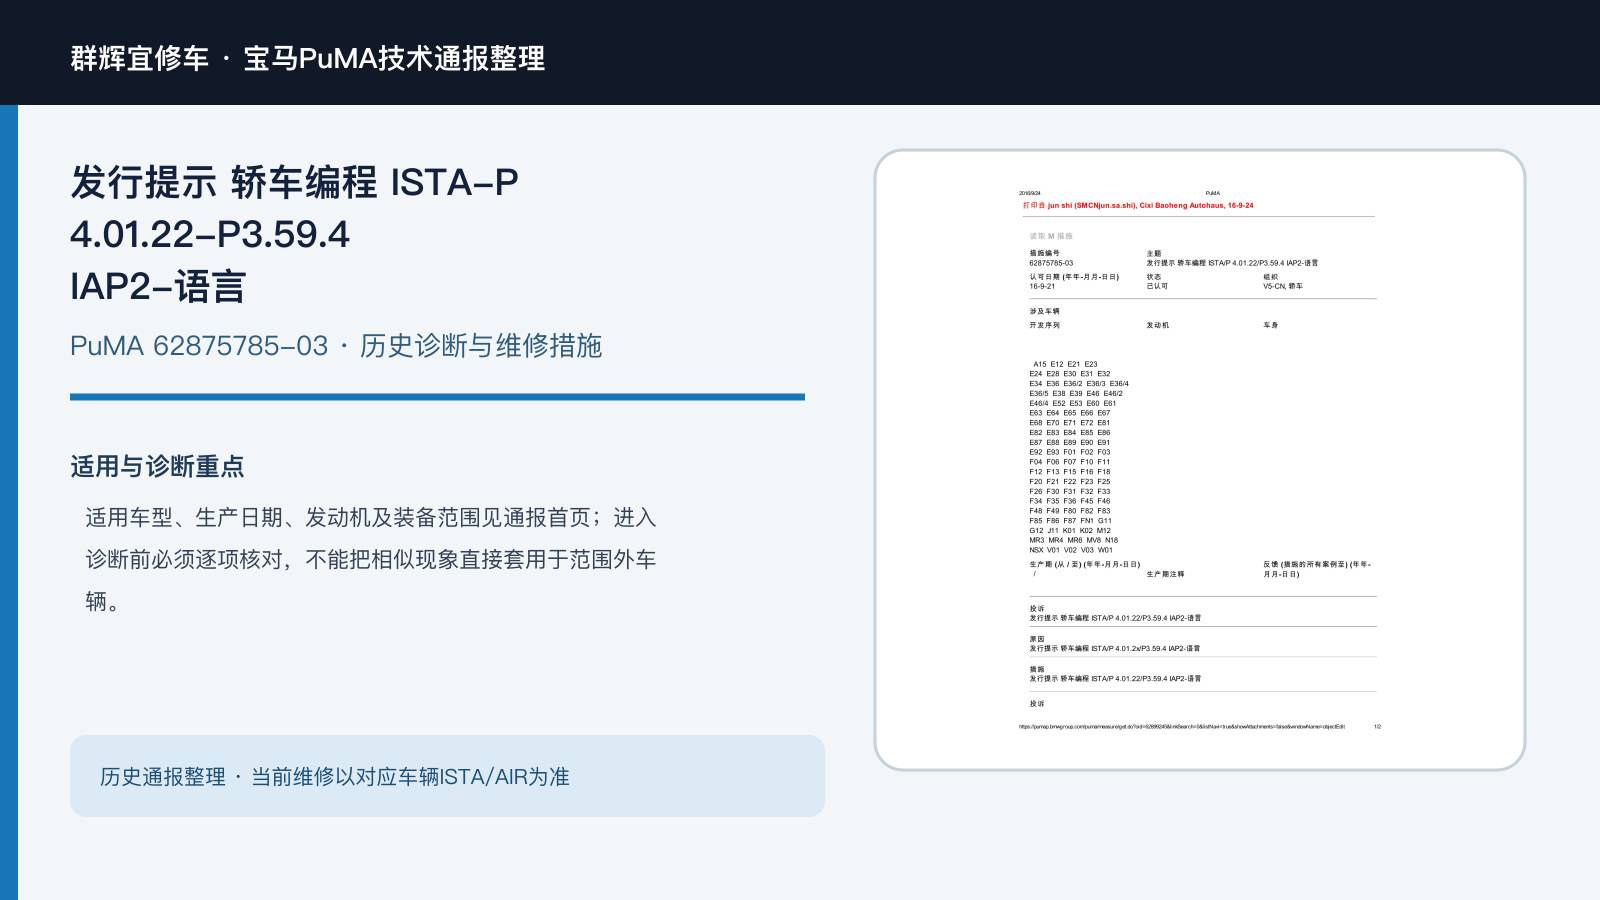Click the red printed-by line in the document
This screenshot has width=1600, height=900.
1138,205
